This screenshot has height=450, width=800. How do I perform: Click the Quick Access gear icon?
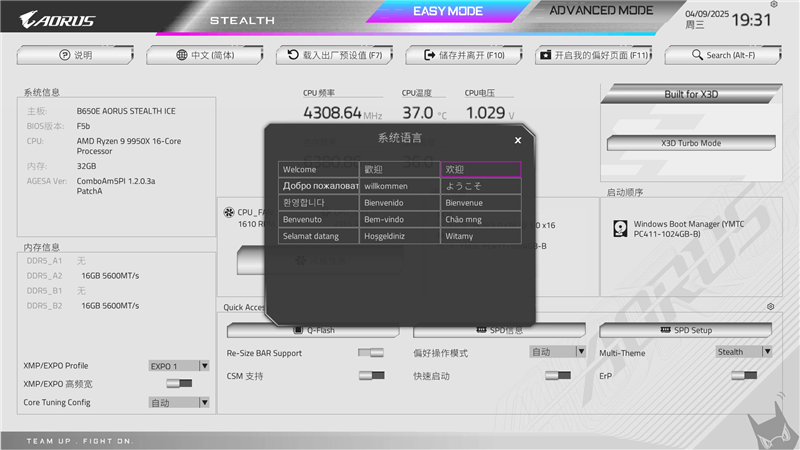coord(770,307)
